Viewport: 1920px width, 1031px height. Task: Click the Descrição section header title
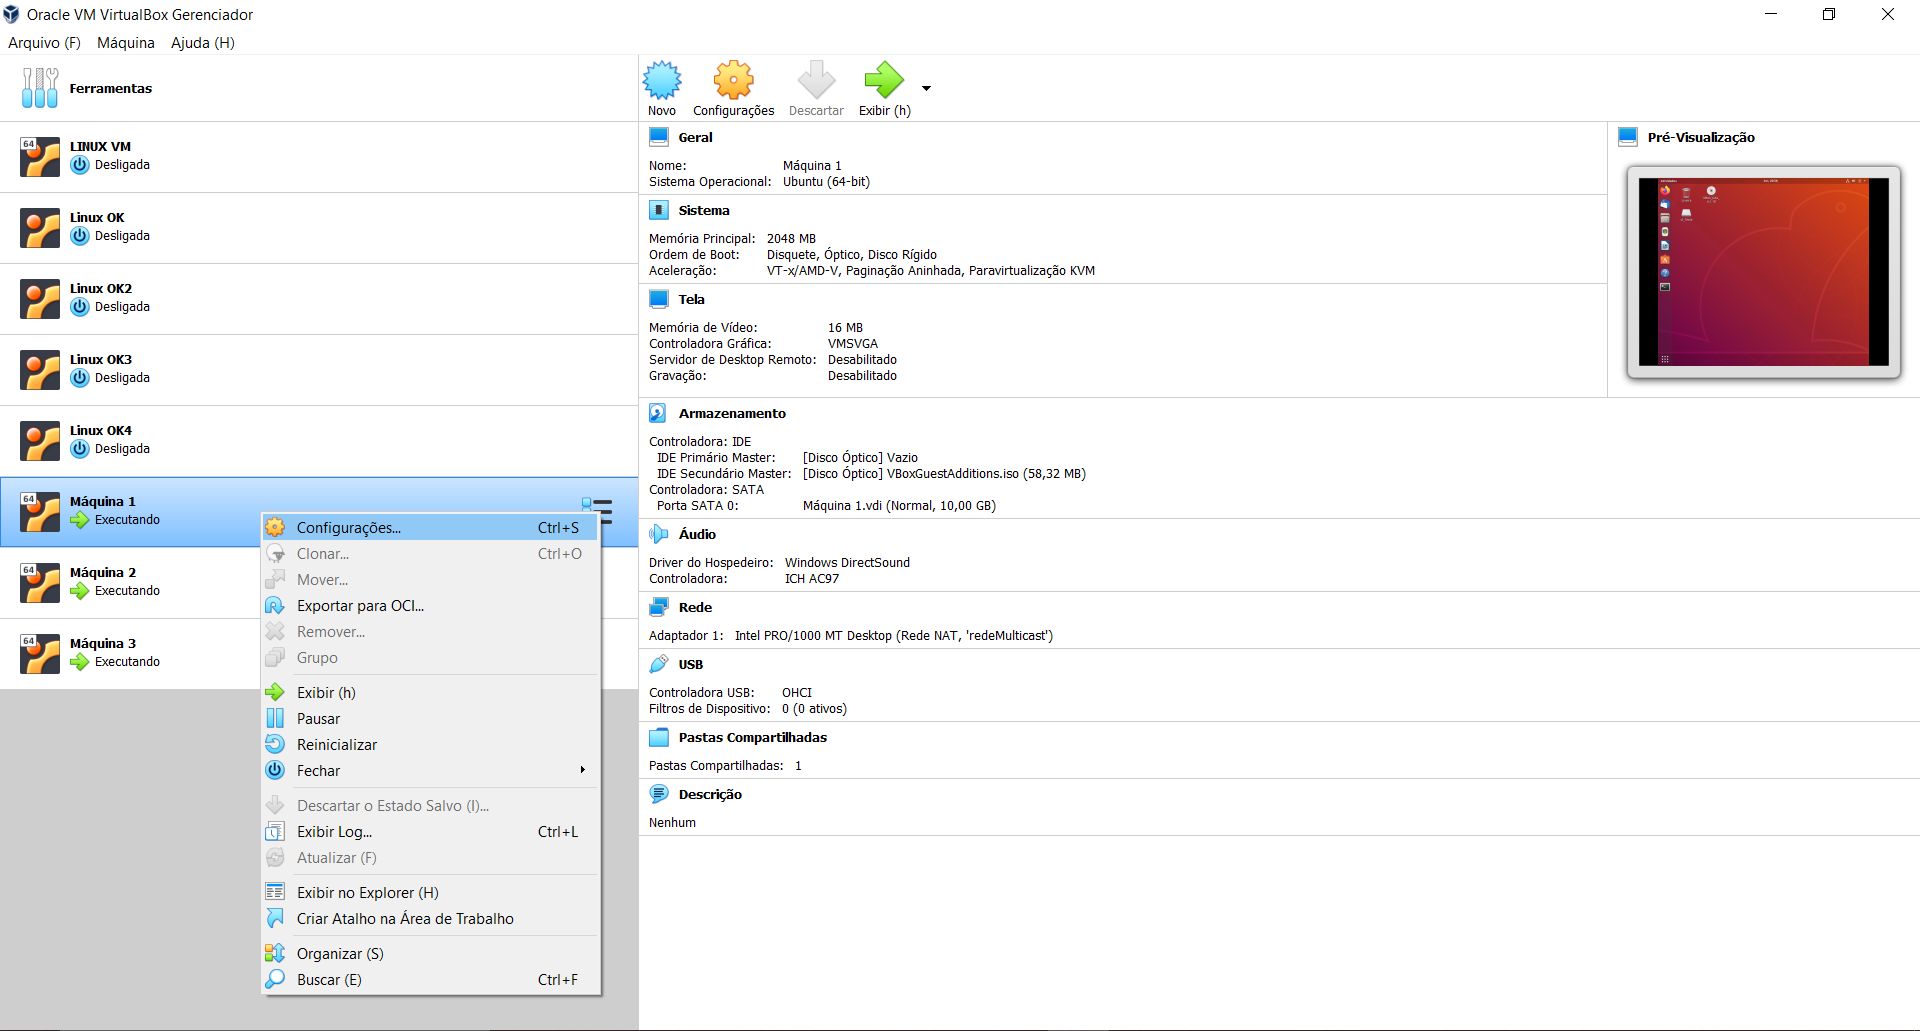pos(710,795)
